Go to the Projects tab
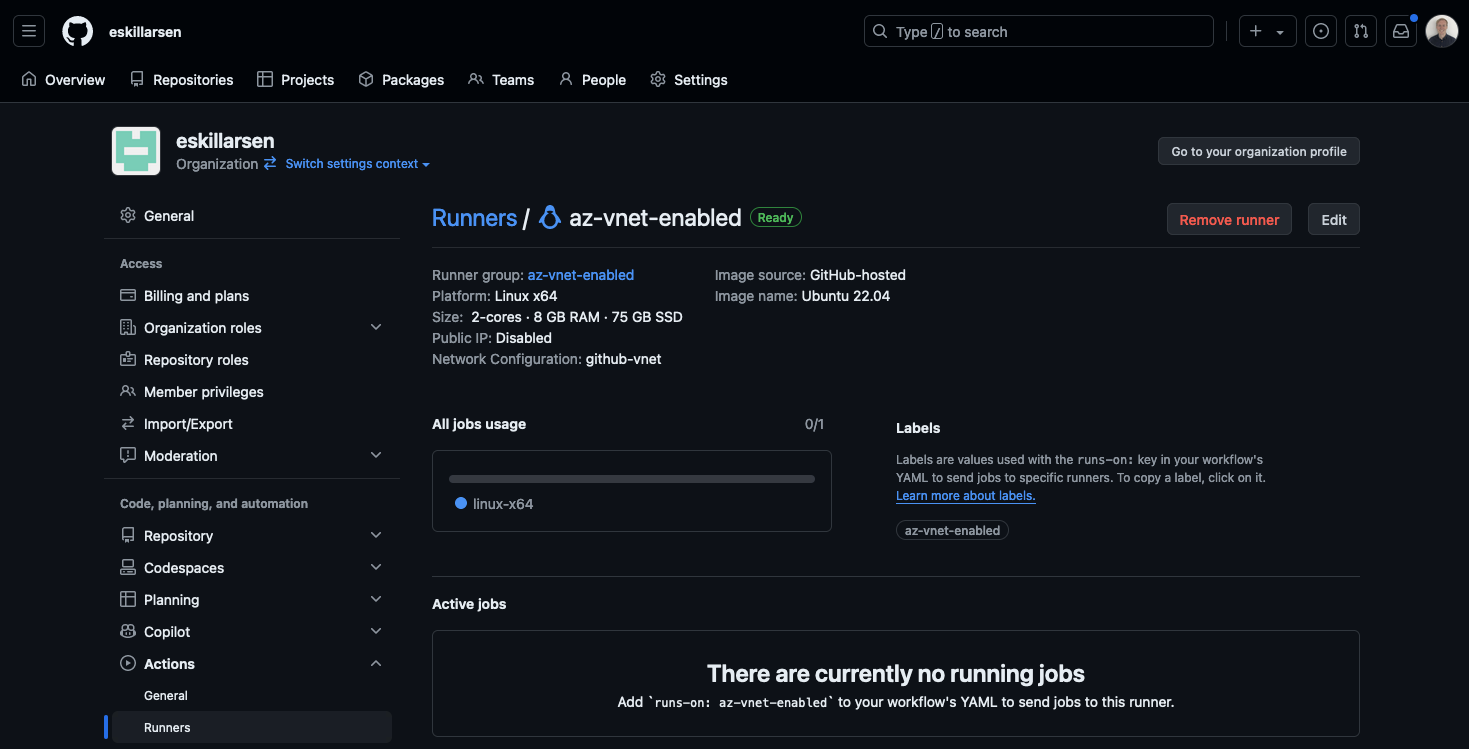The image size is (1469, 749). (x=295, y=79)
